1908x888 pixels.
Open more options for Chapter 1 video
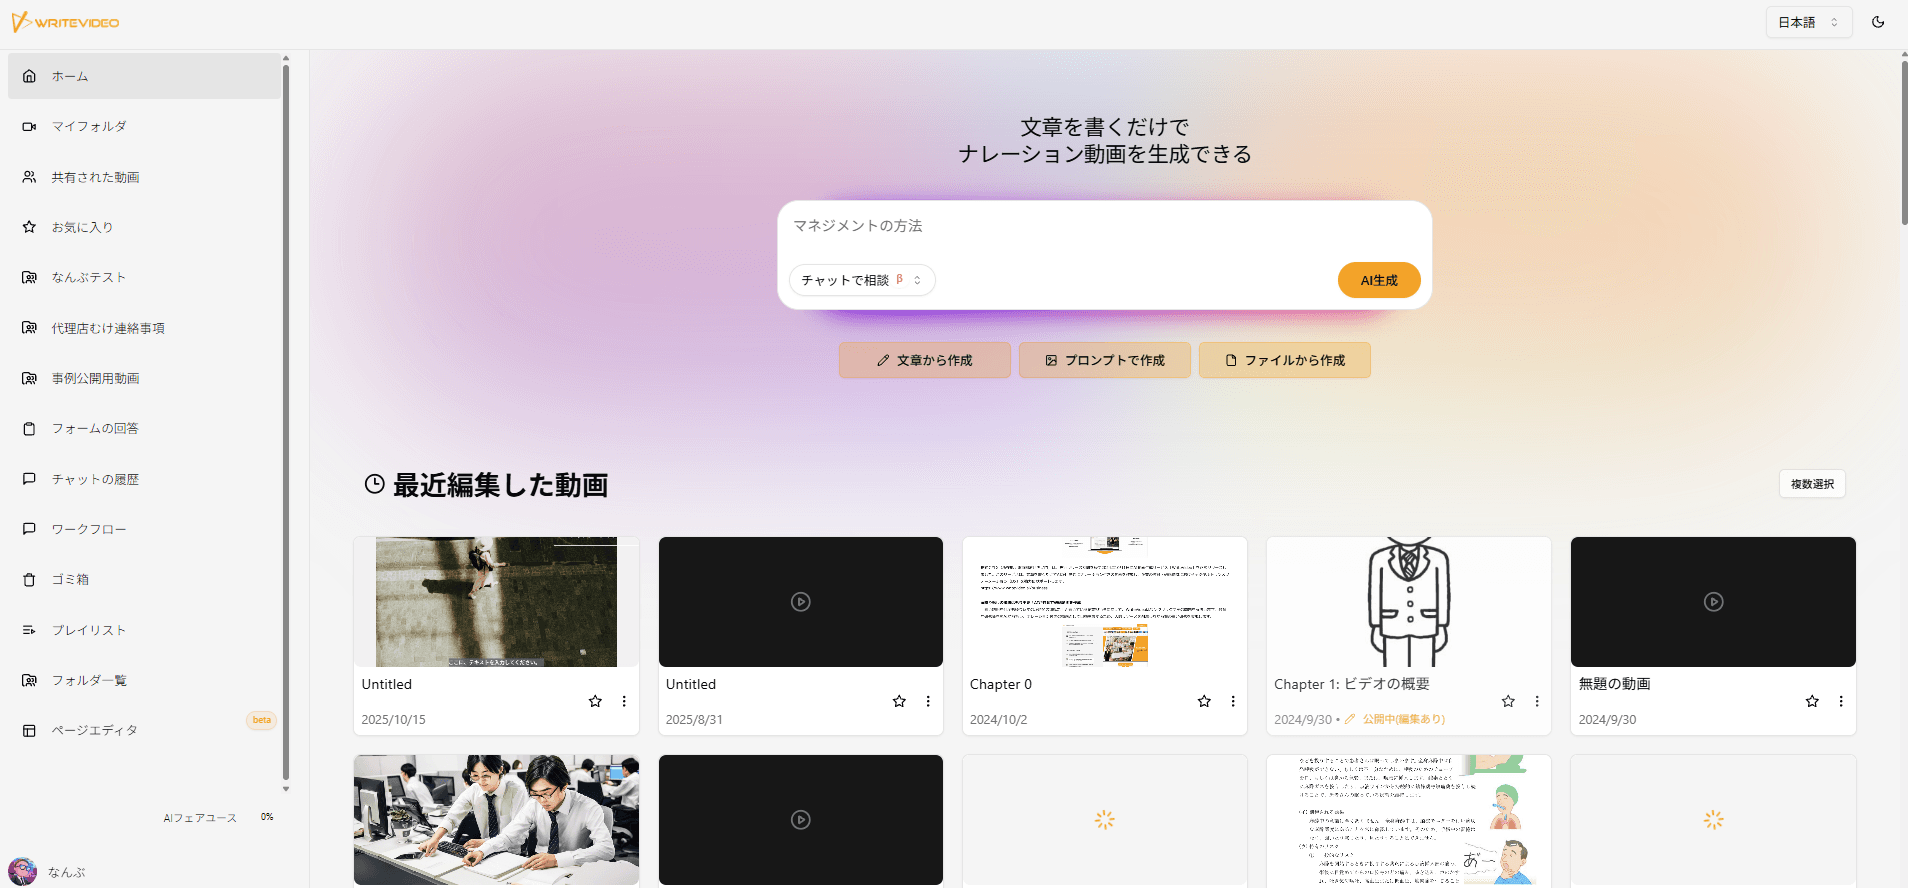(x=1537, y=701)
